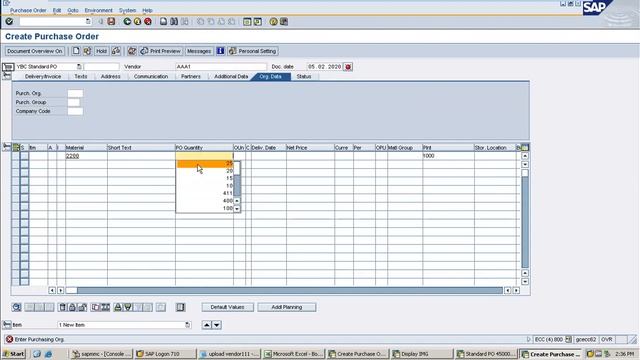Click the table settings icon at header right
This screenshot has height=360, width=640.
[x=525, y=147]
